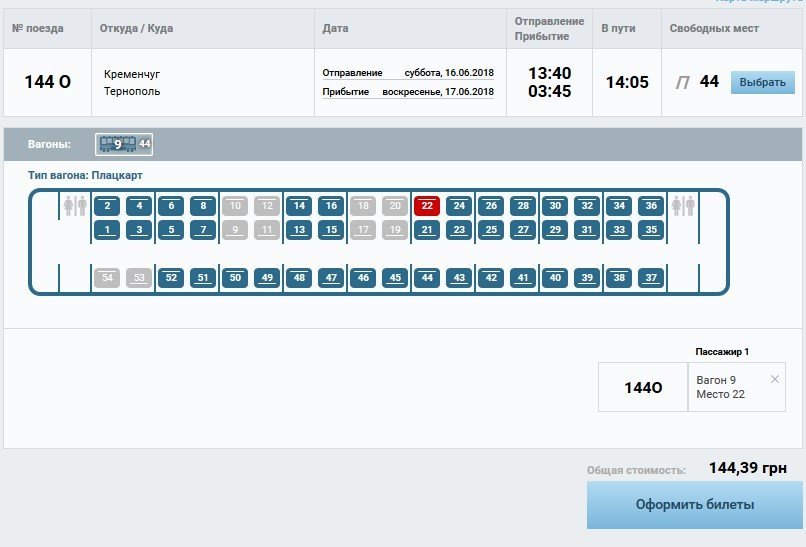Click the Л seat class icon
Screen dimensions: 806x547
point(683,82)
